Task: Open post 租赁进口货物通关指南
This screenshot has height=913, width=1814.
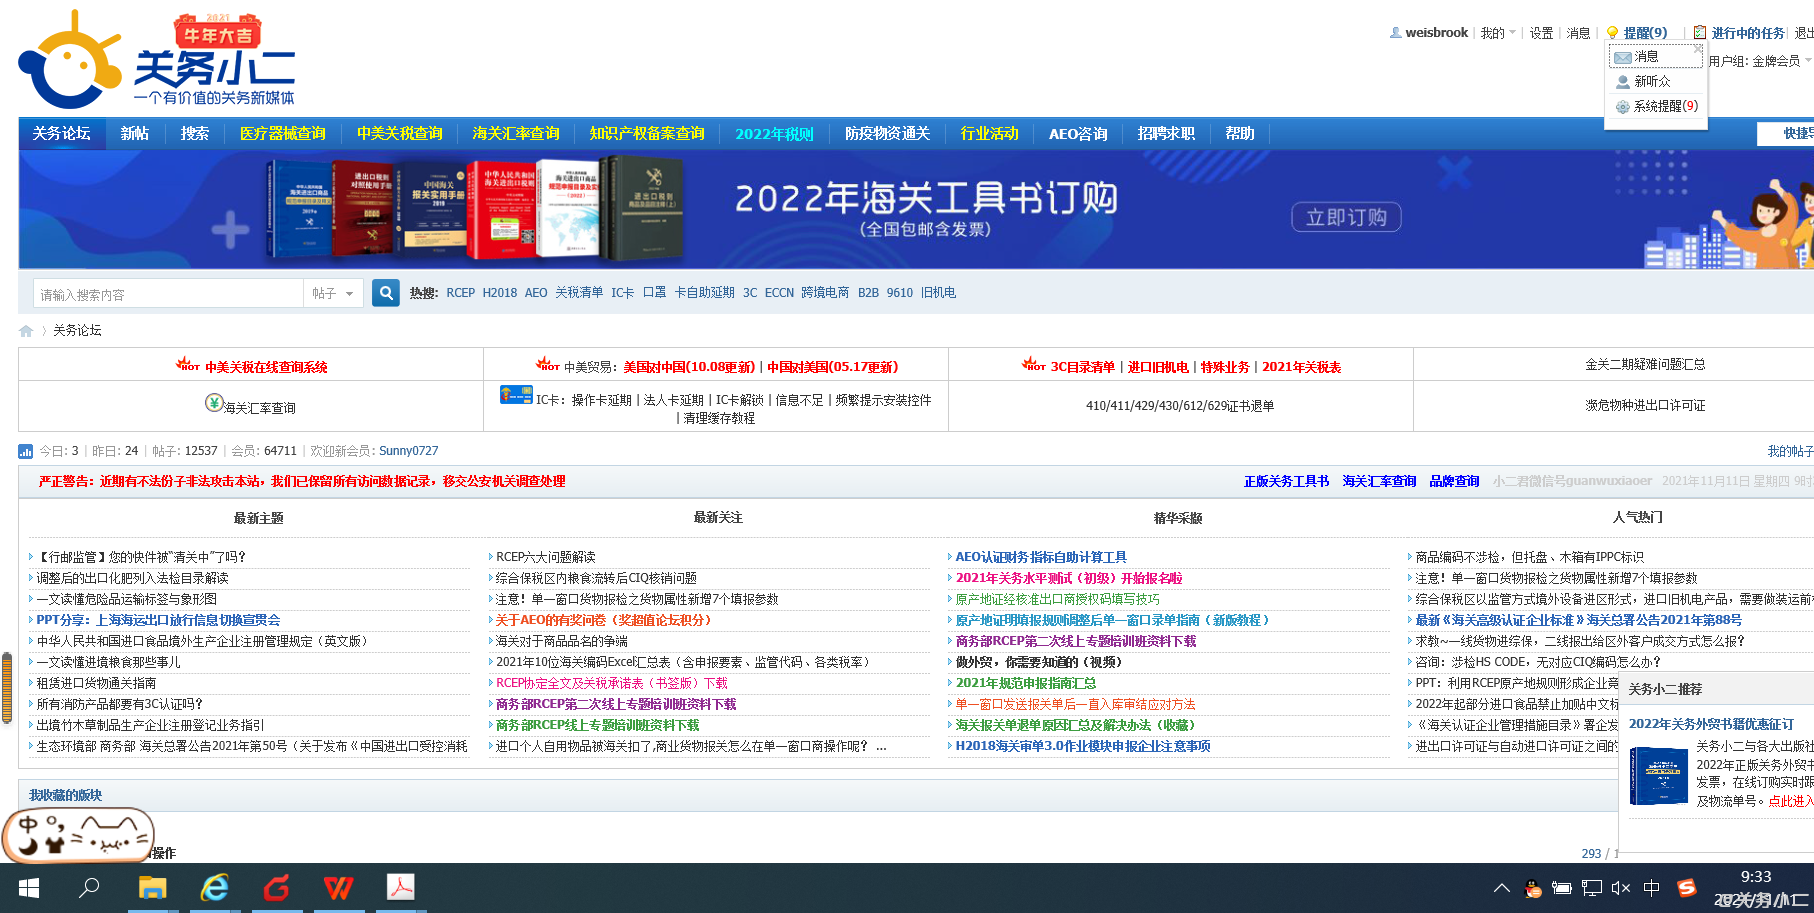Action: [96, 684]
